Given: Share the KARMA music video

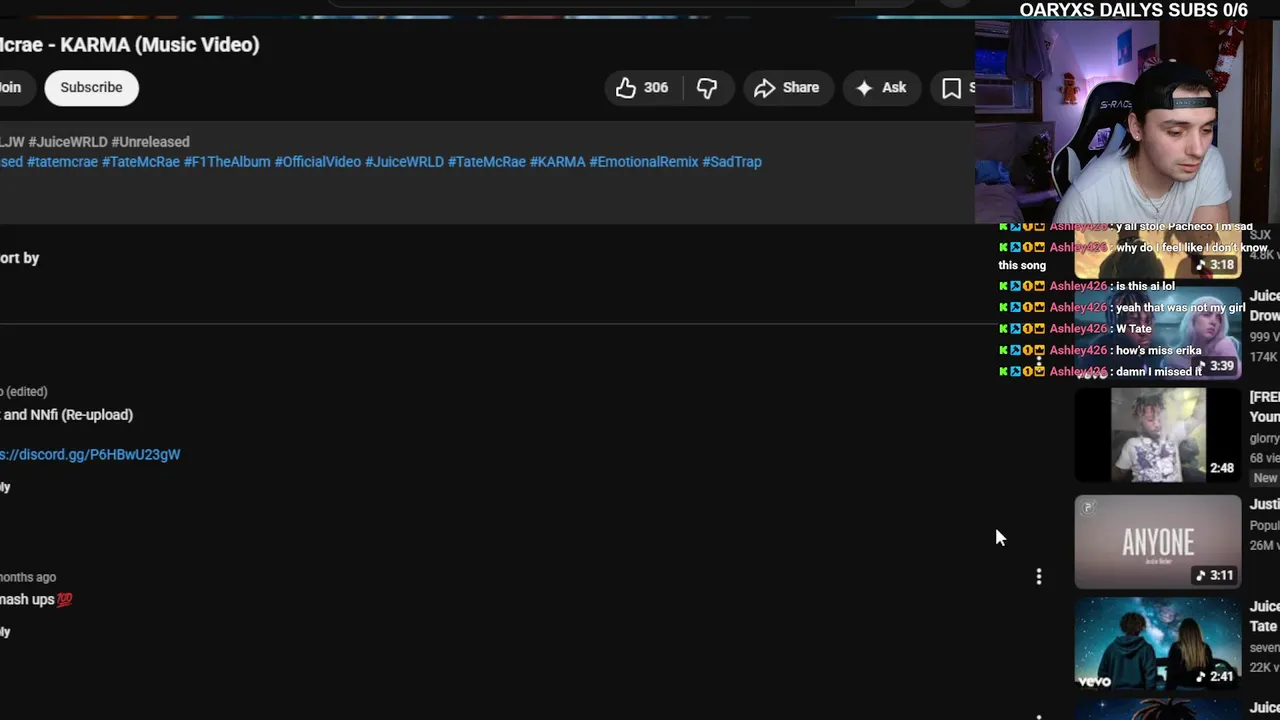Looking at the screenshot, I should pyautogui.click(x=787, y=88).
